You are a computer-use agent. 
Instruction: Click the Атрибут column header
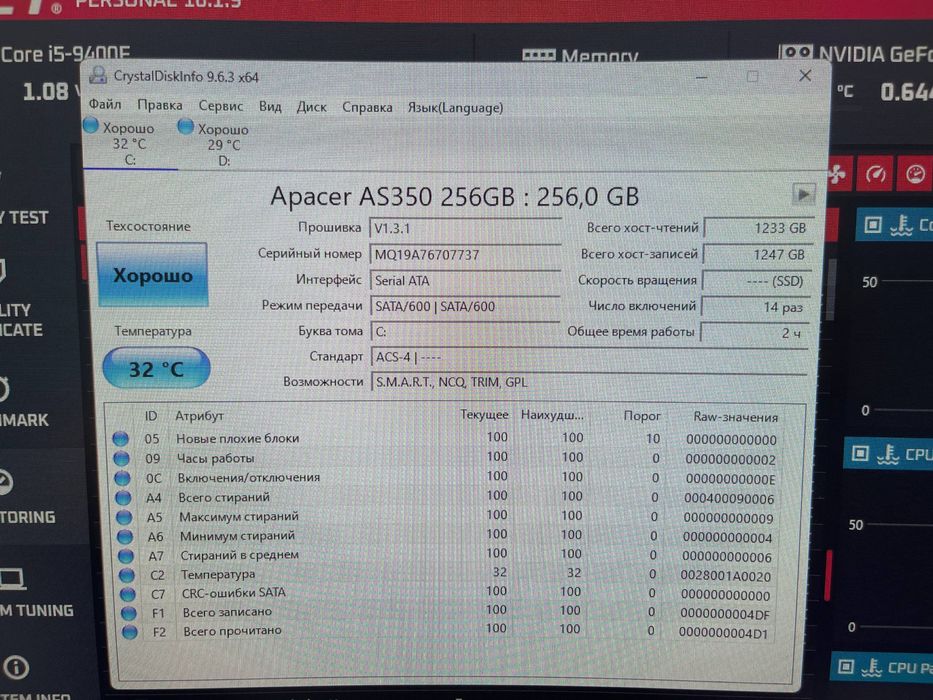click(x=199, y=416)
